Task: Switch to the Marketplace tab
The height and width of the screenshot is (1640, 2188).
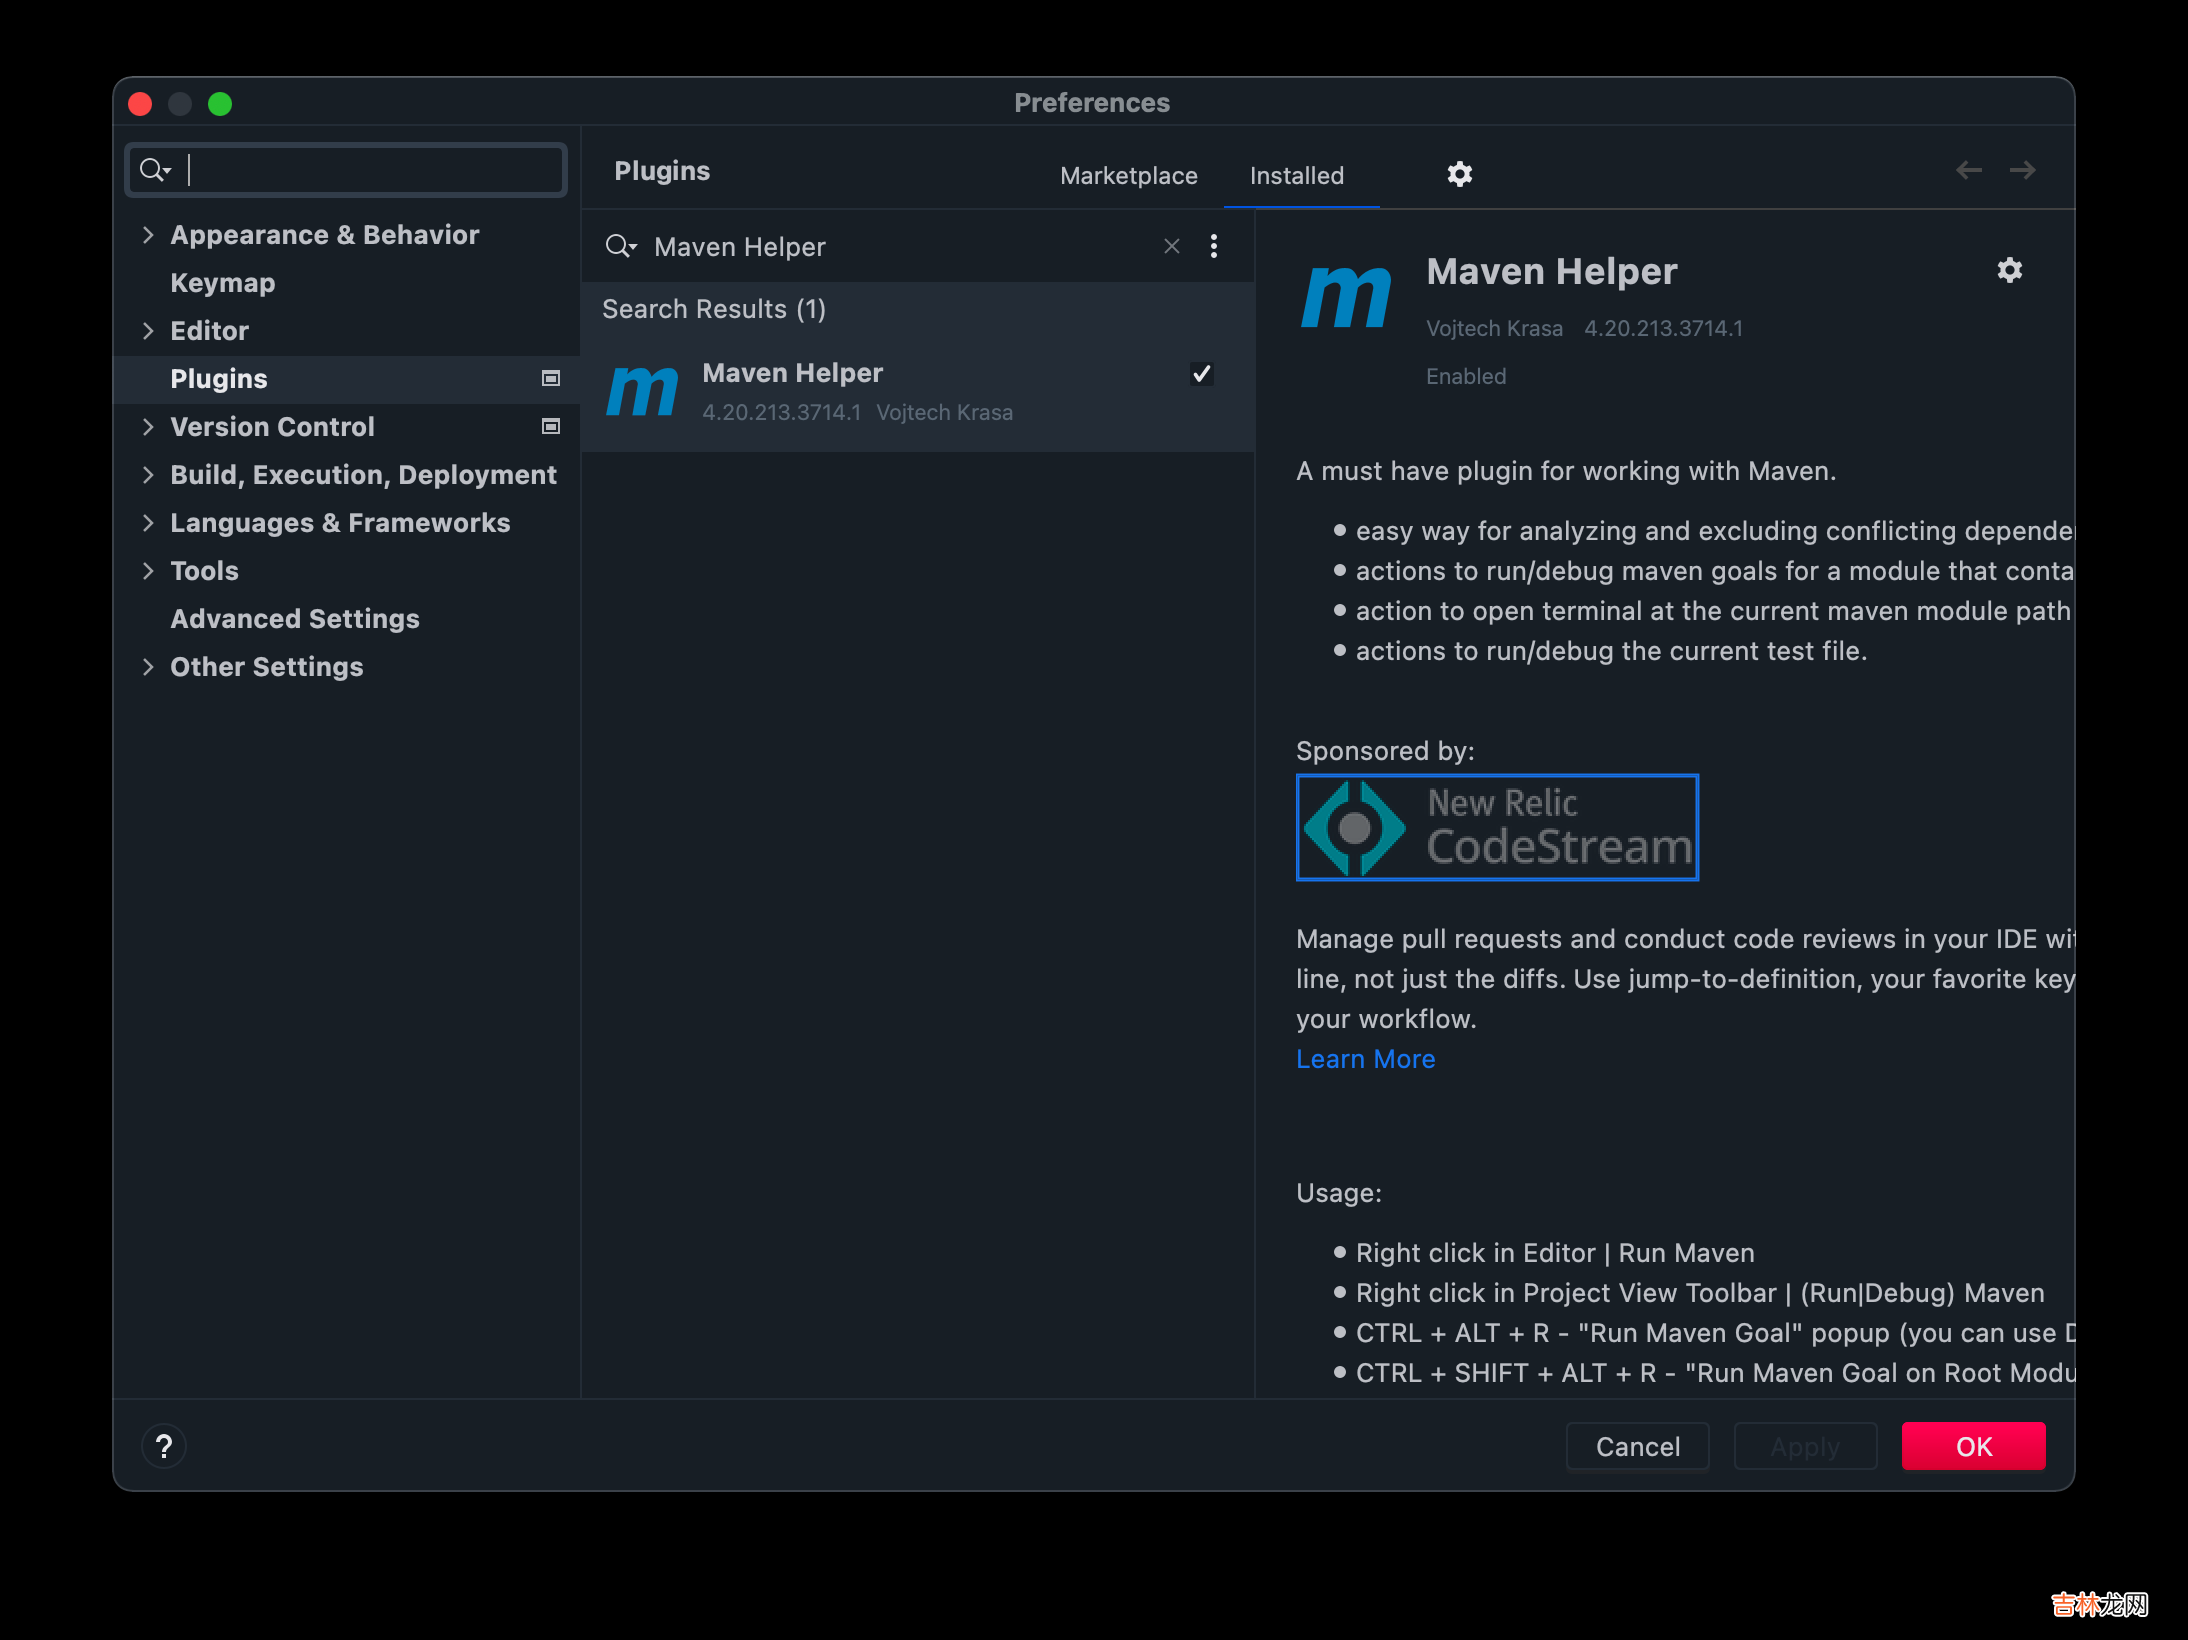Action: [x=1129, y=175]
